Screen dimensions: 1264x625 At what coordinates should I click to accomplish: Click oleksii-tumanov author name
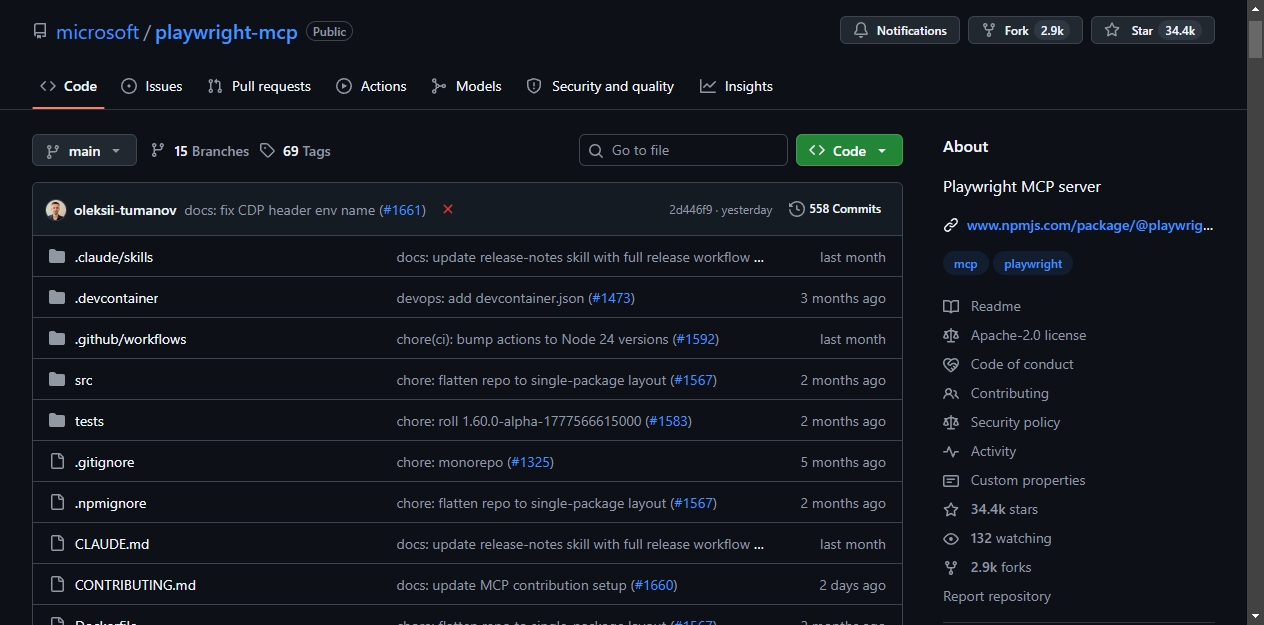tap(125, 210)
